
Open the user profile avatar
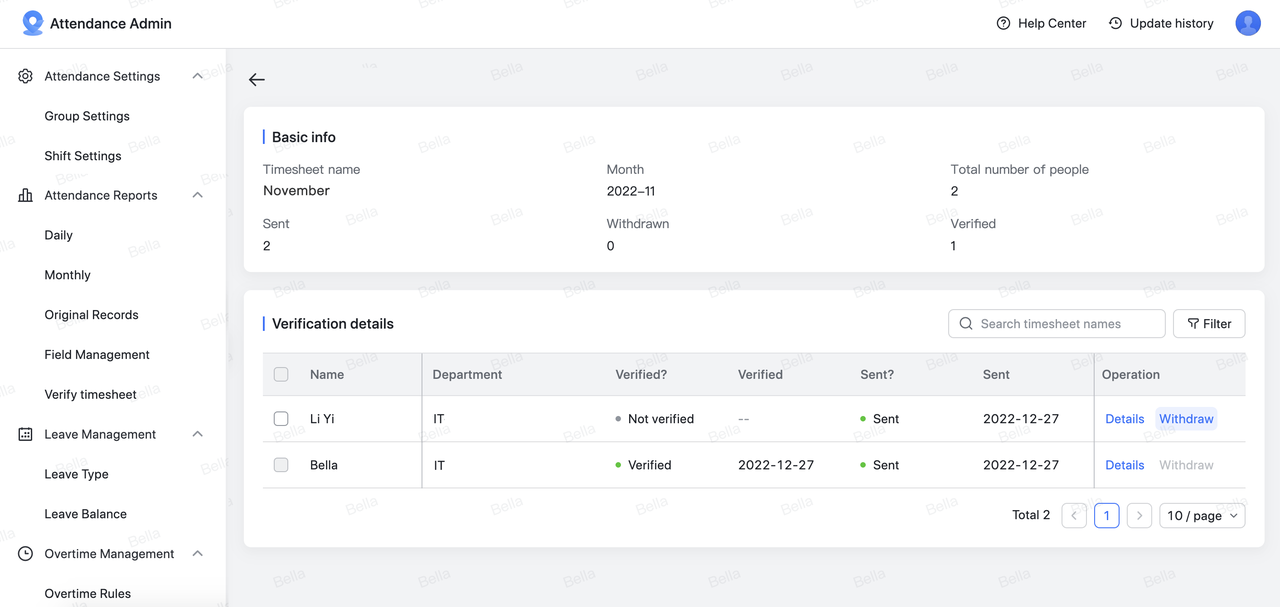coord(1247,23)
